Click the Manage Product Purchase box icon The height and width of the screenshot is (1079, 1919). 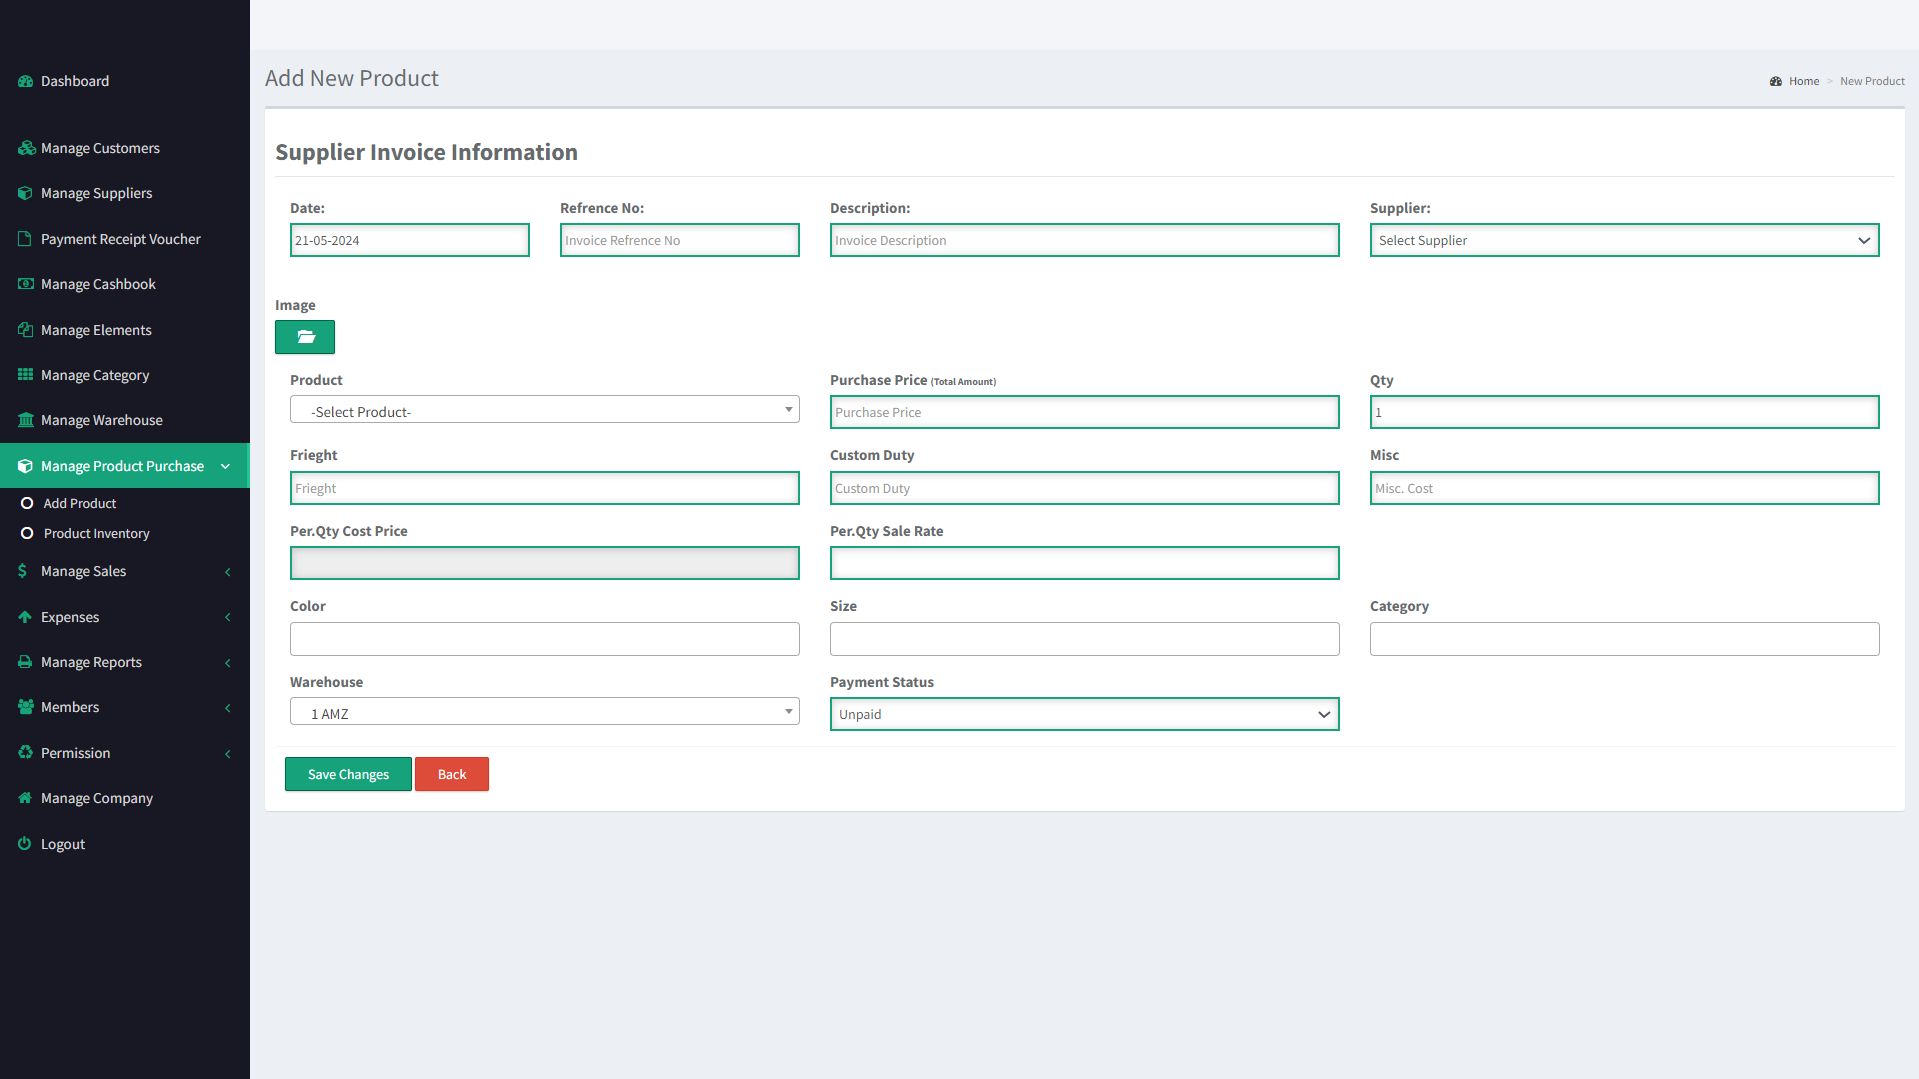coord(25,466)
